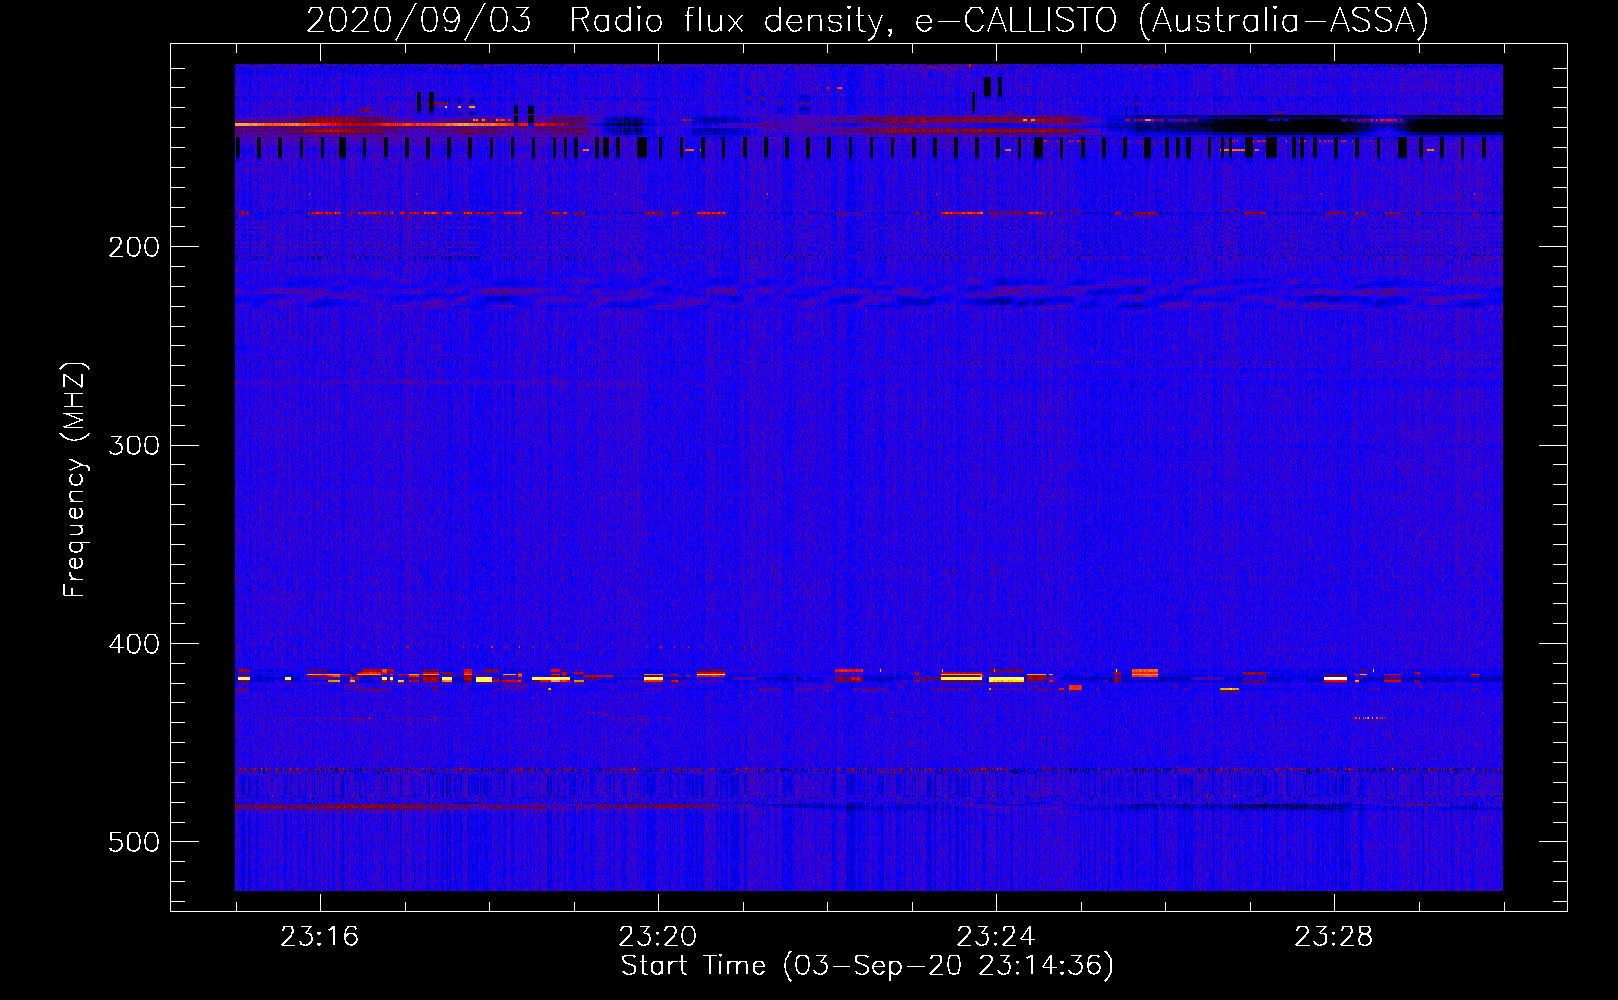Click the '200' frequency tick label
The height and width of the screenshot is (1000, 1618).
point(134,247)
